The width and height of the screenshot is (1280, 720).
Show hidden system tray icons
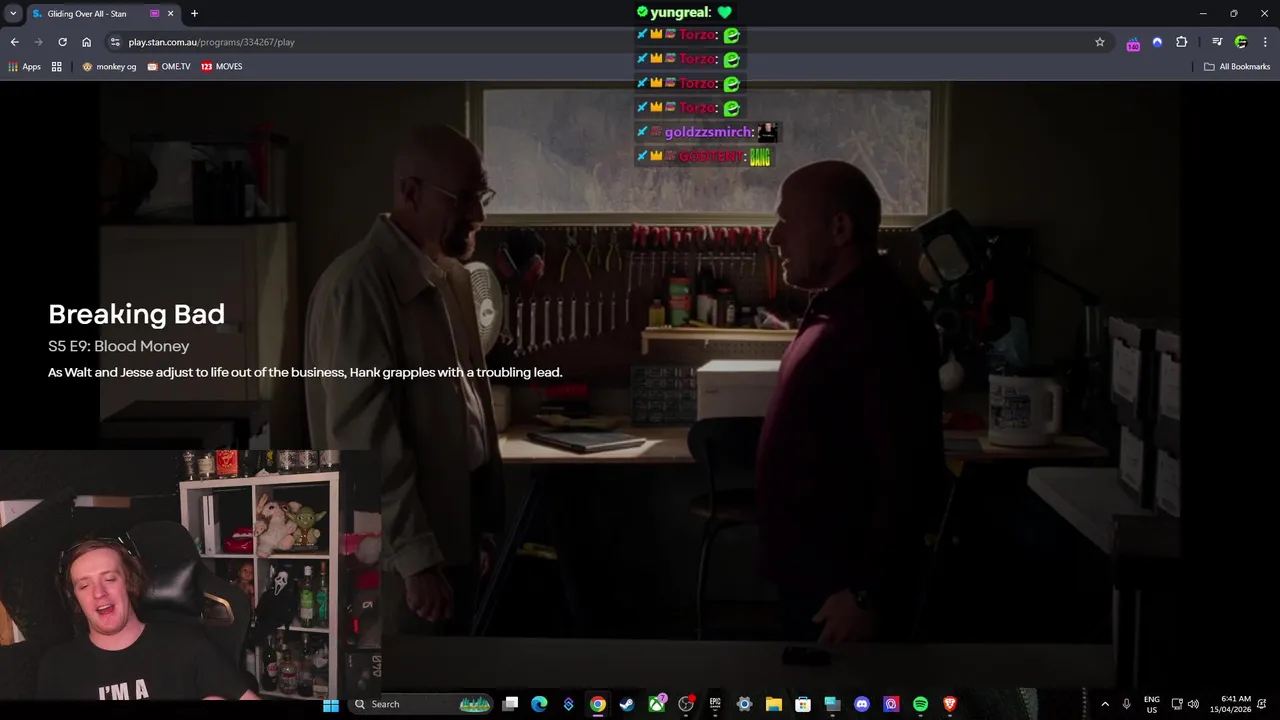pos(1105,704)
